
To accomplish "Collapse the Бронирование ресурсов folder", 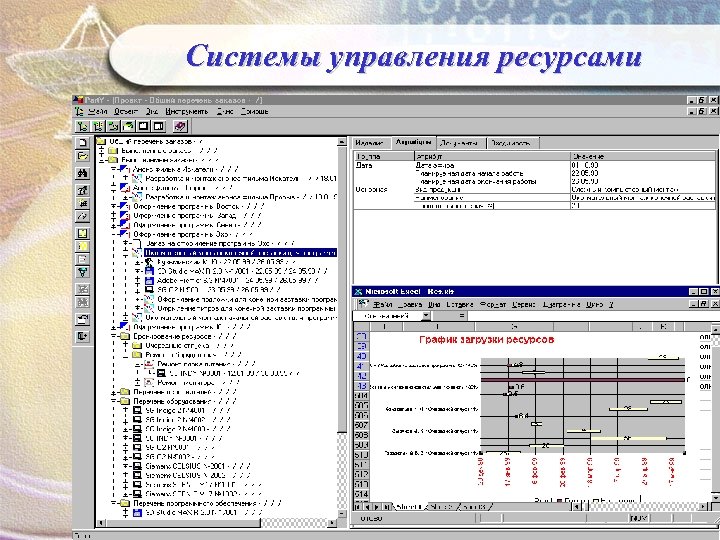I will click(113, 336).
